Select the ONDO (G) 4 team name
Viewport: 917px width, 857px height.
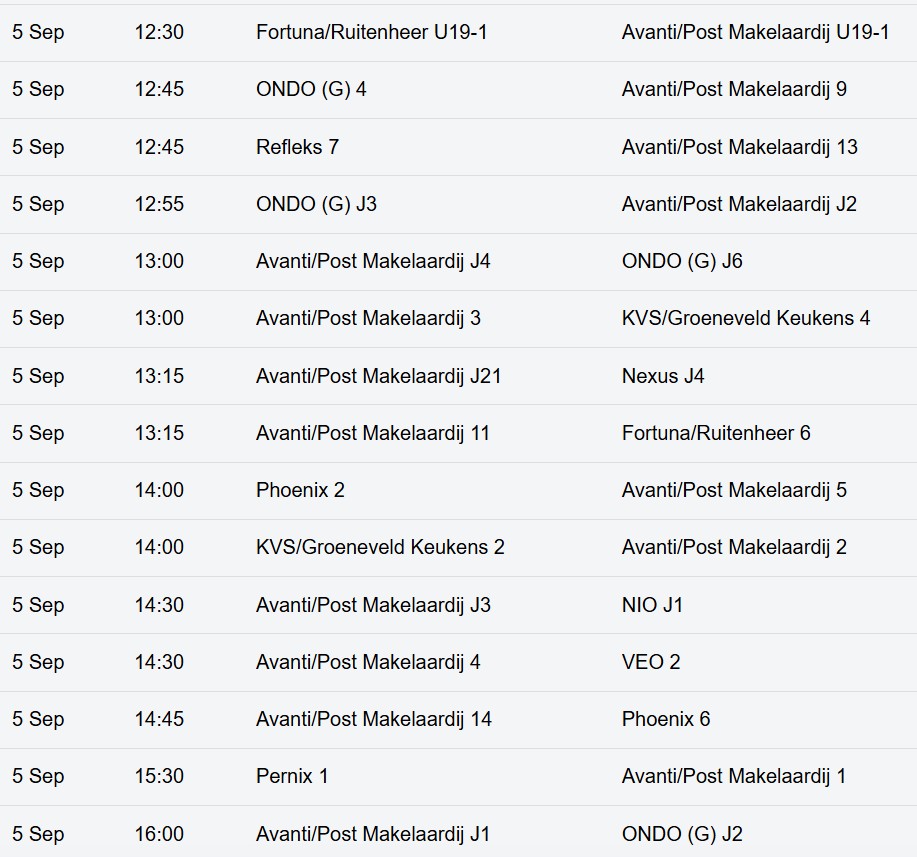(311, 90)
